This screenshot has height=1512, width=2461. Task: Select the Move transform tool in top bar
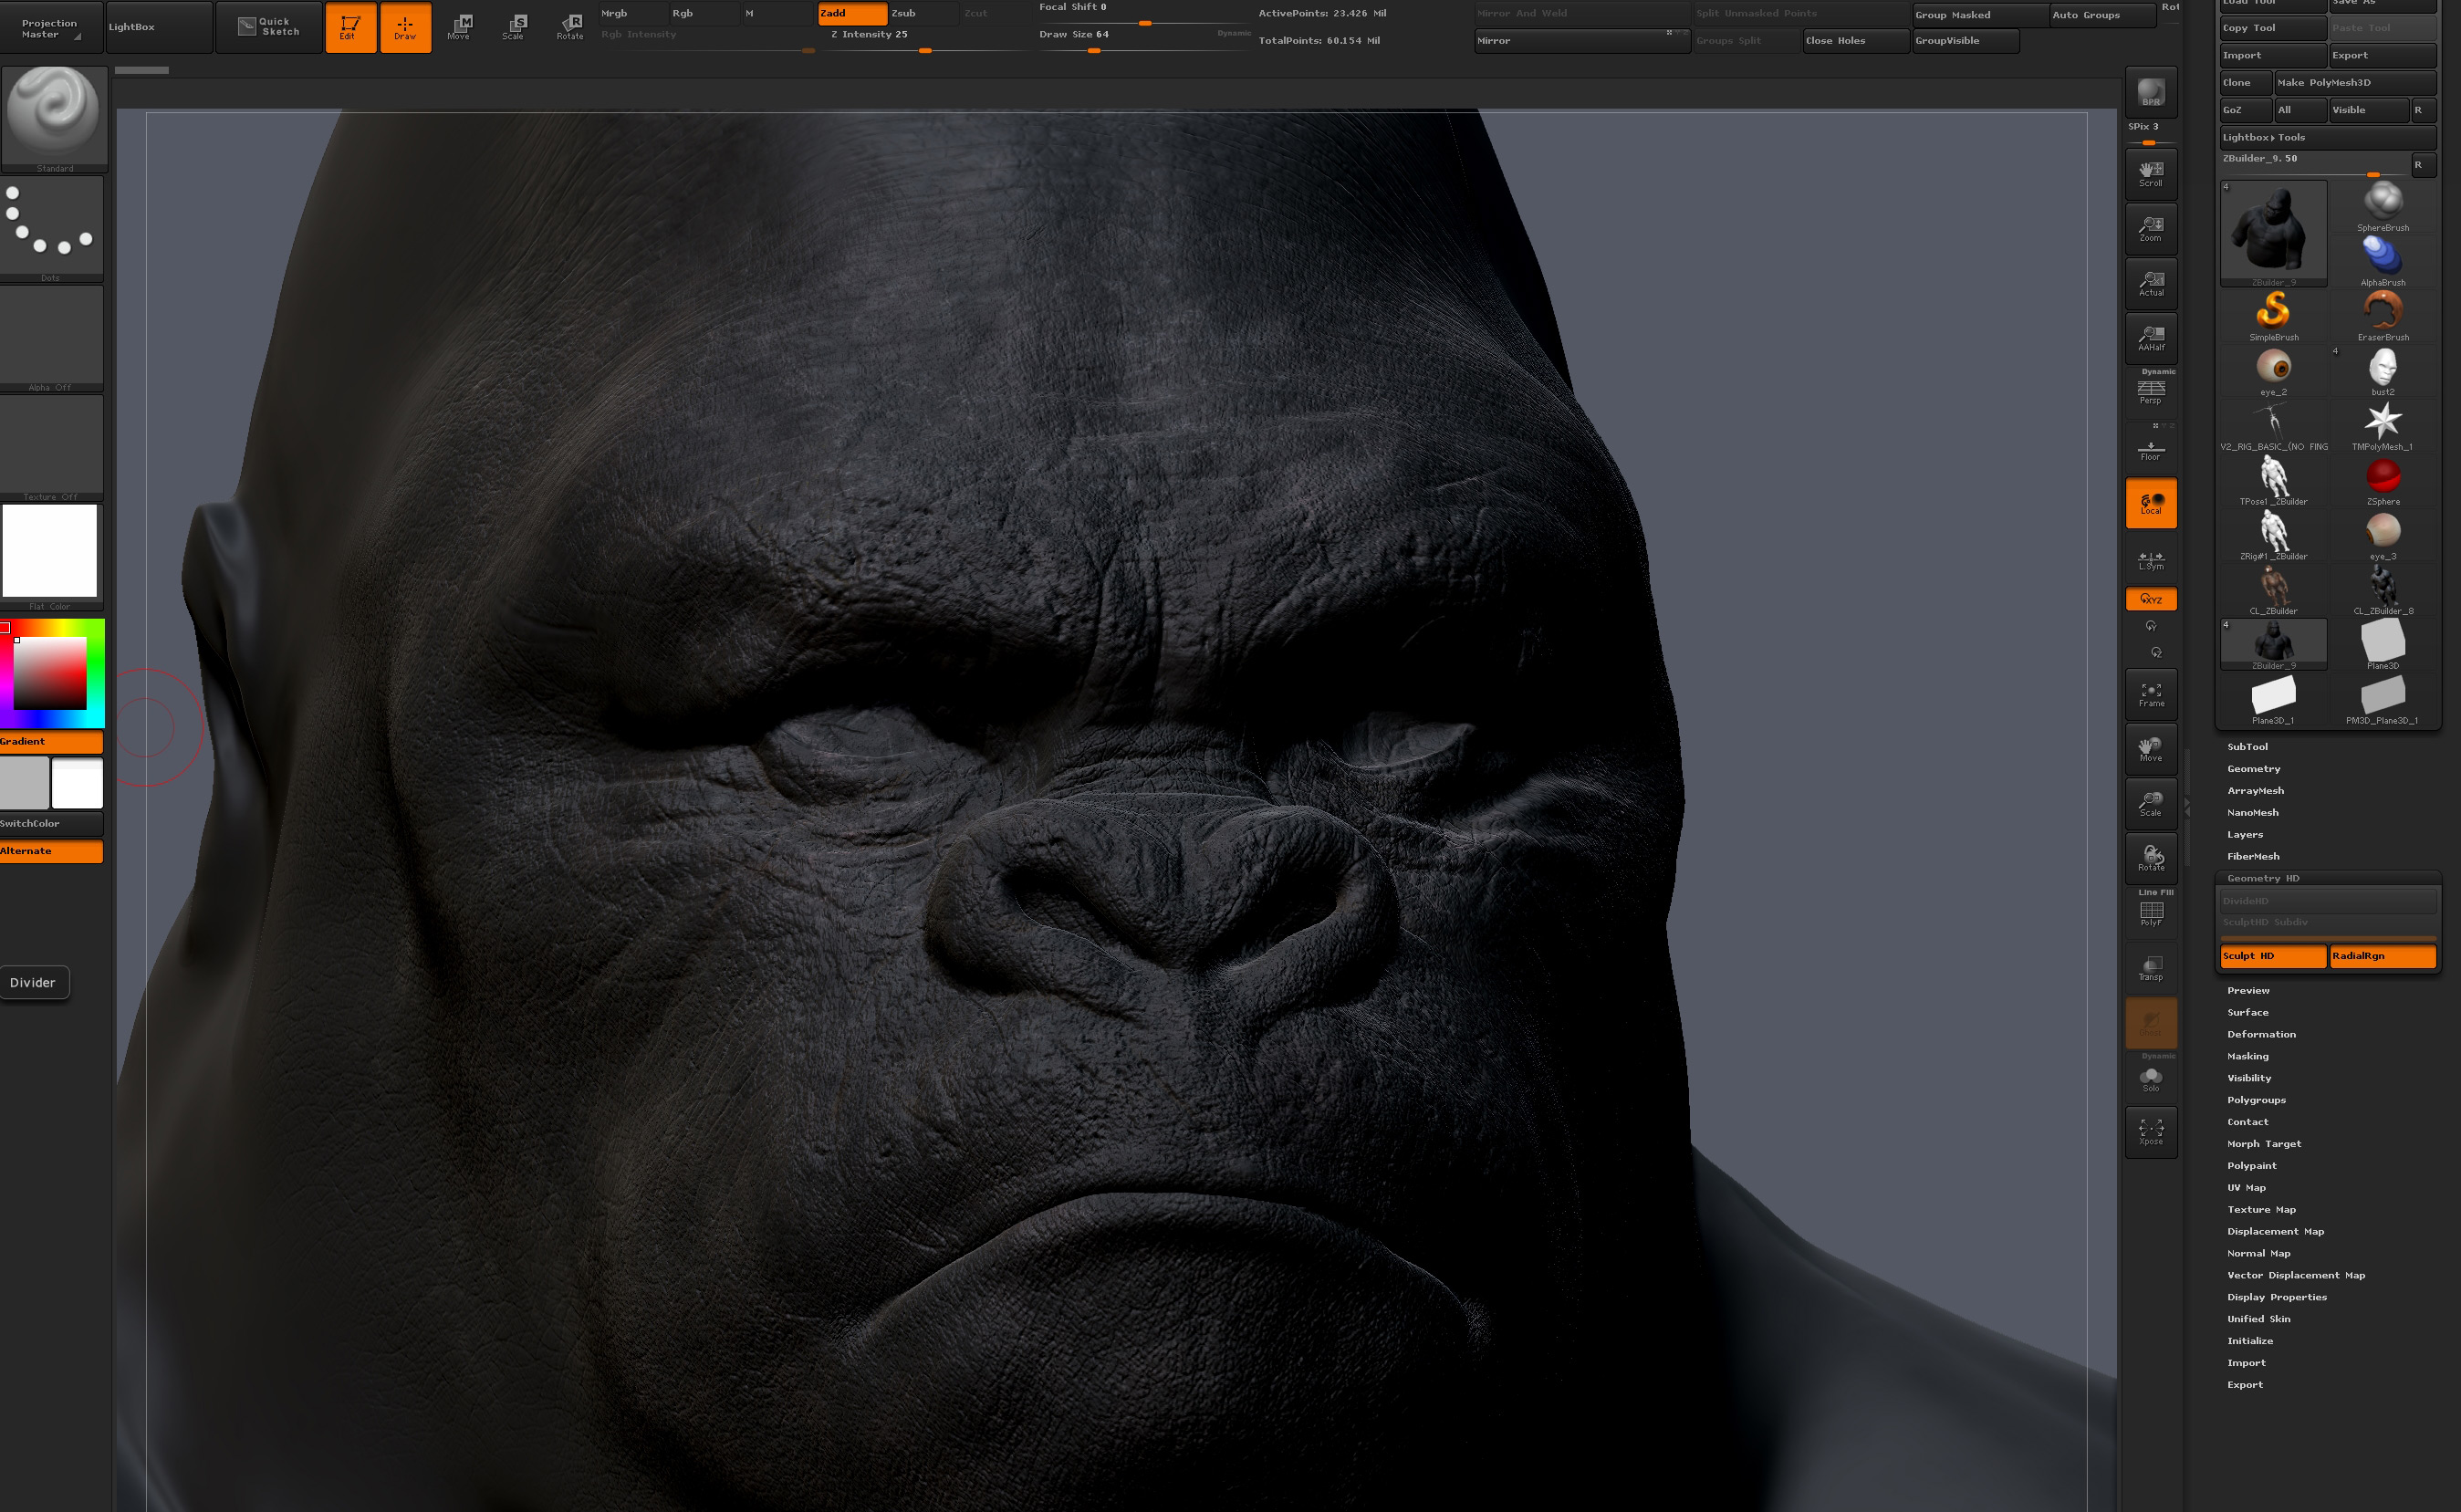coord(460,27)
